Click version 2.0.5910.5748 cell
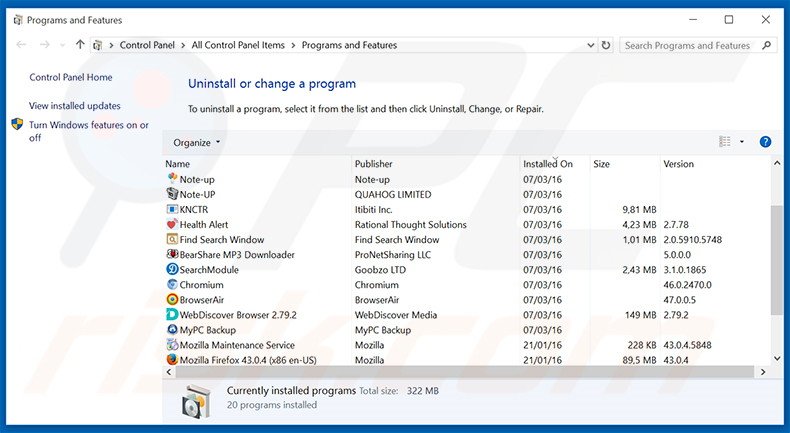Screen dimensions: 790x433 point(692,239)
